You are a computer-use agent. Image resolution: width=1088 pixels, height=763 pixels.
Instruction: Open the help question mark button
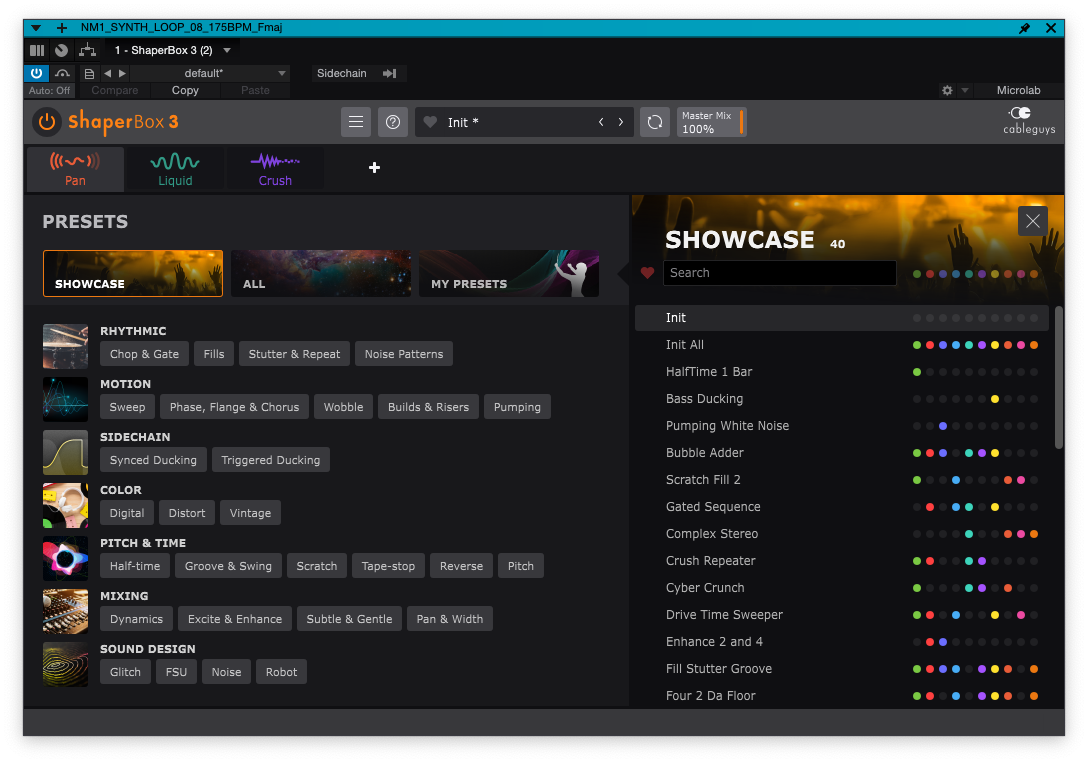[x=393, y=122]
